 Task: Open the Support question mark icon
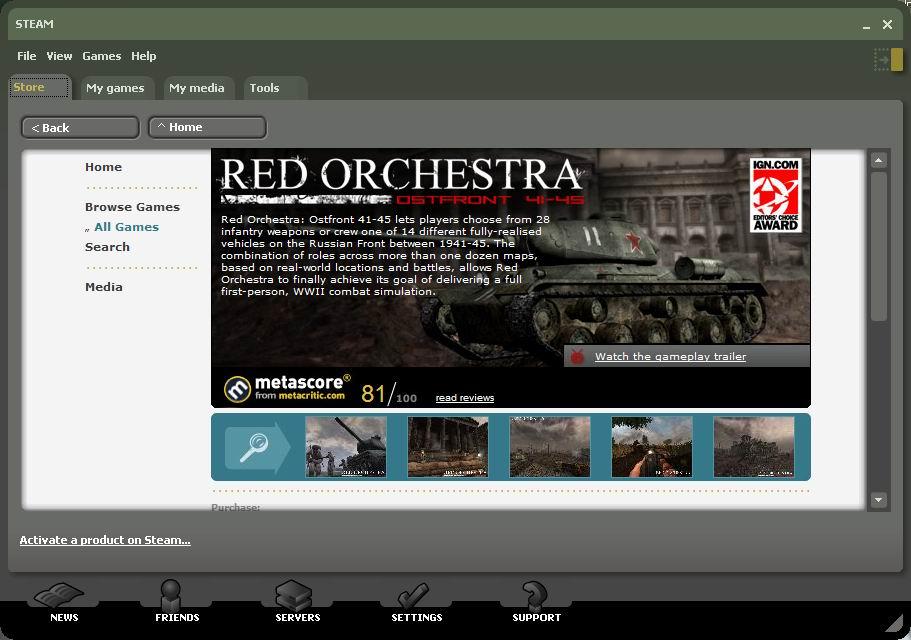(x=535, y=595)
